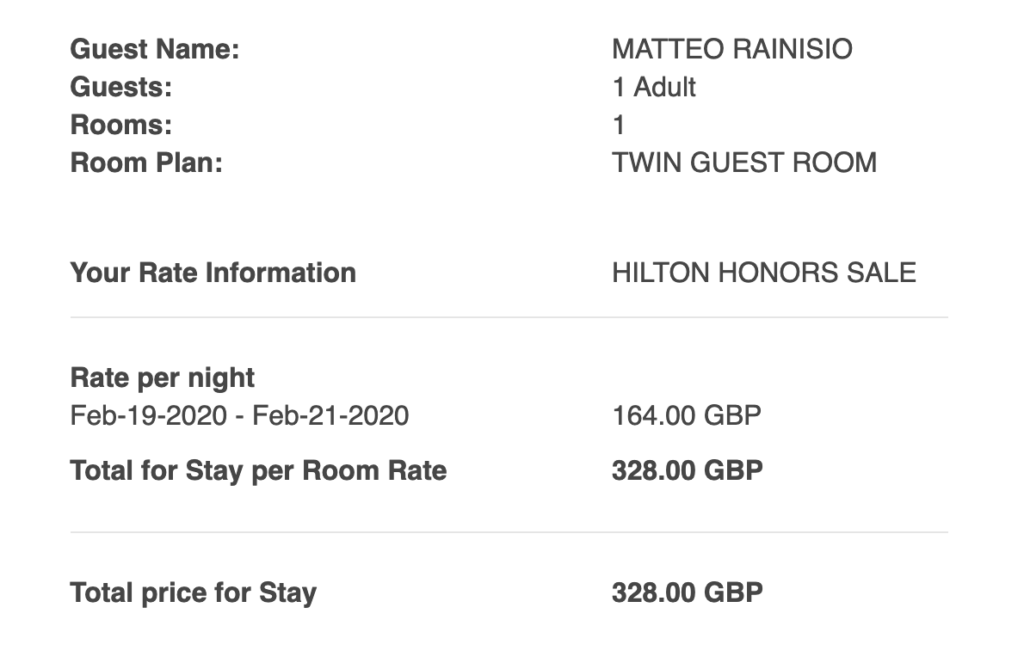This screenshot has height=669, width=1024.
Task: Click the divider line above Total price for Stay
Action: point(509,532)
